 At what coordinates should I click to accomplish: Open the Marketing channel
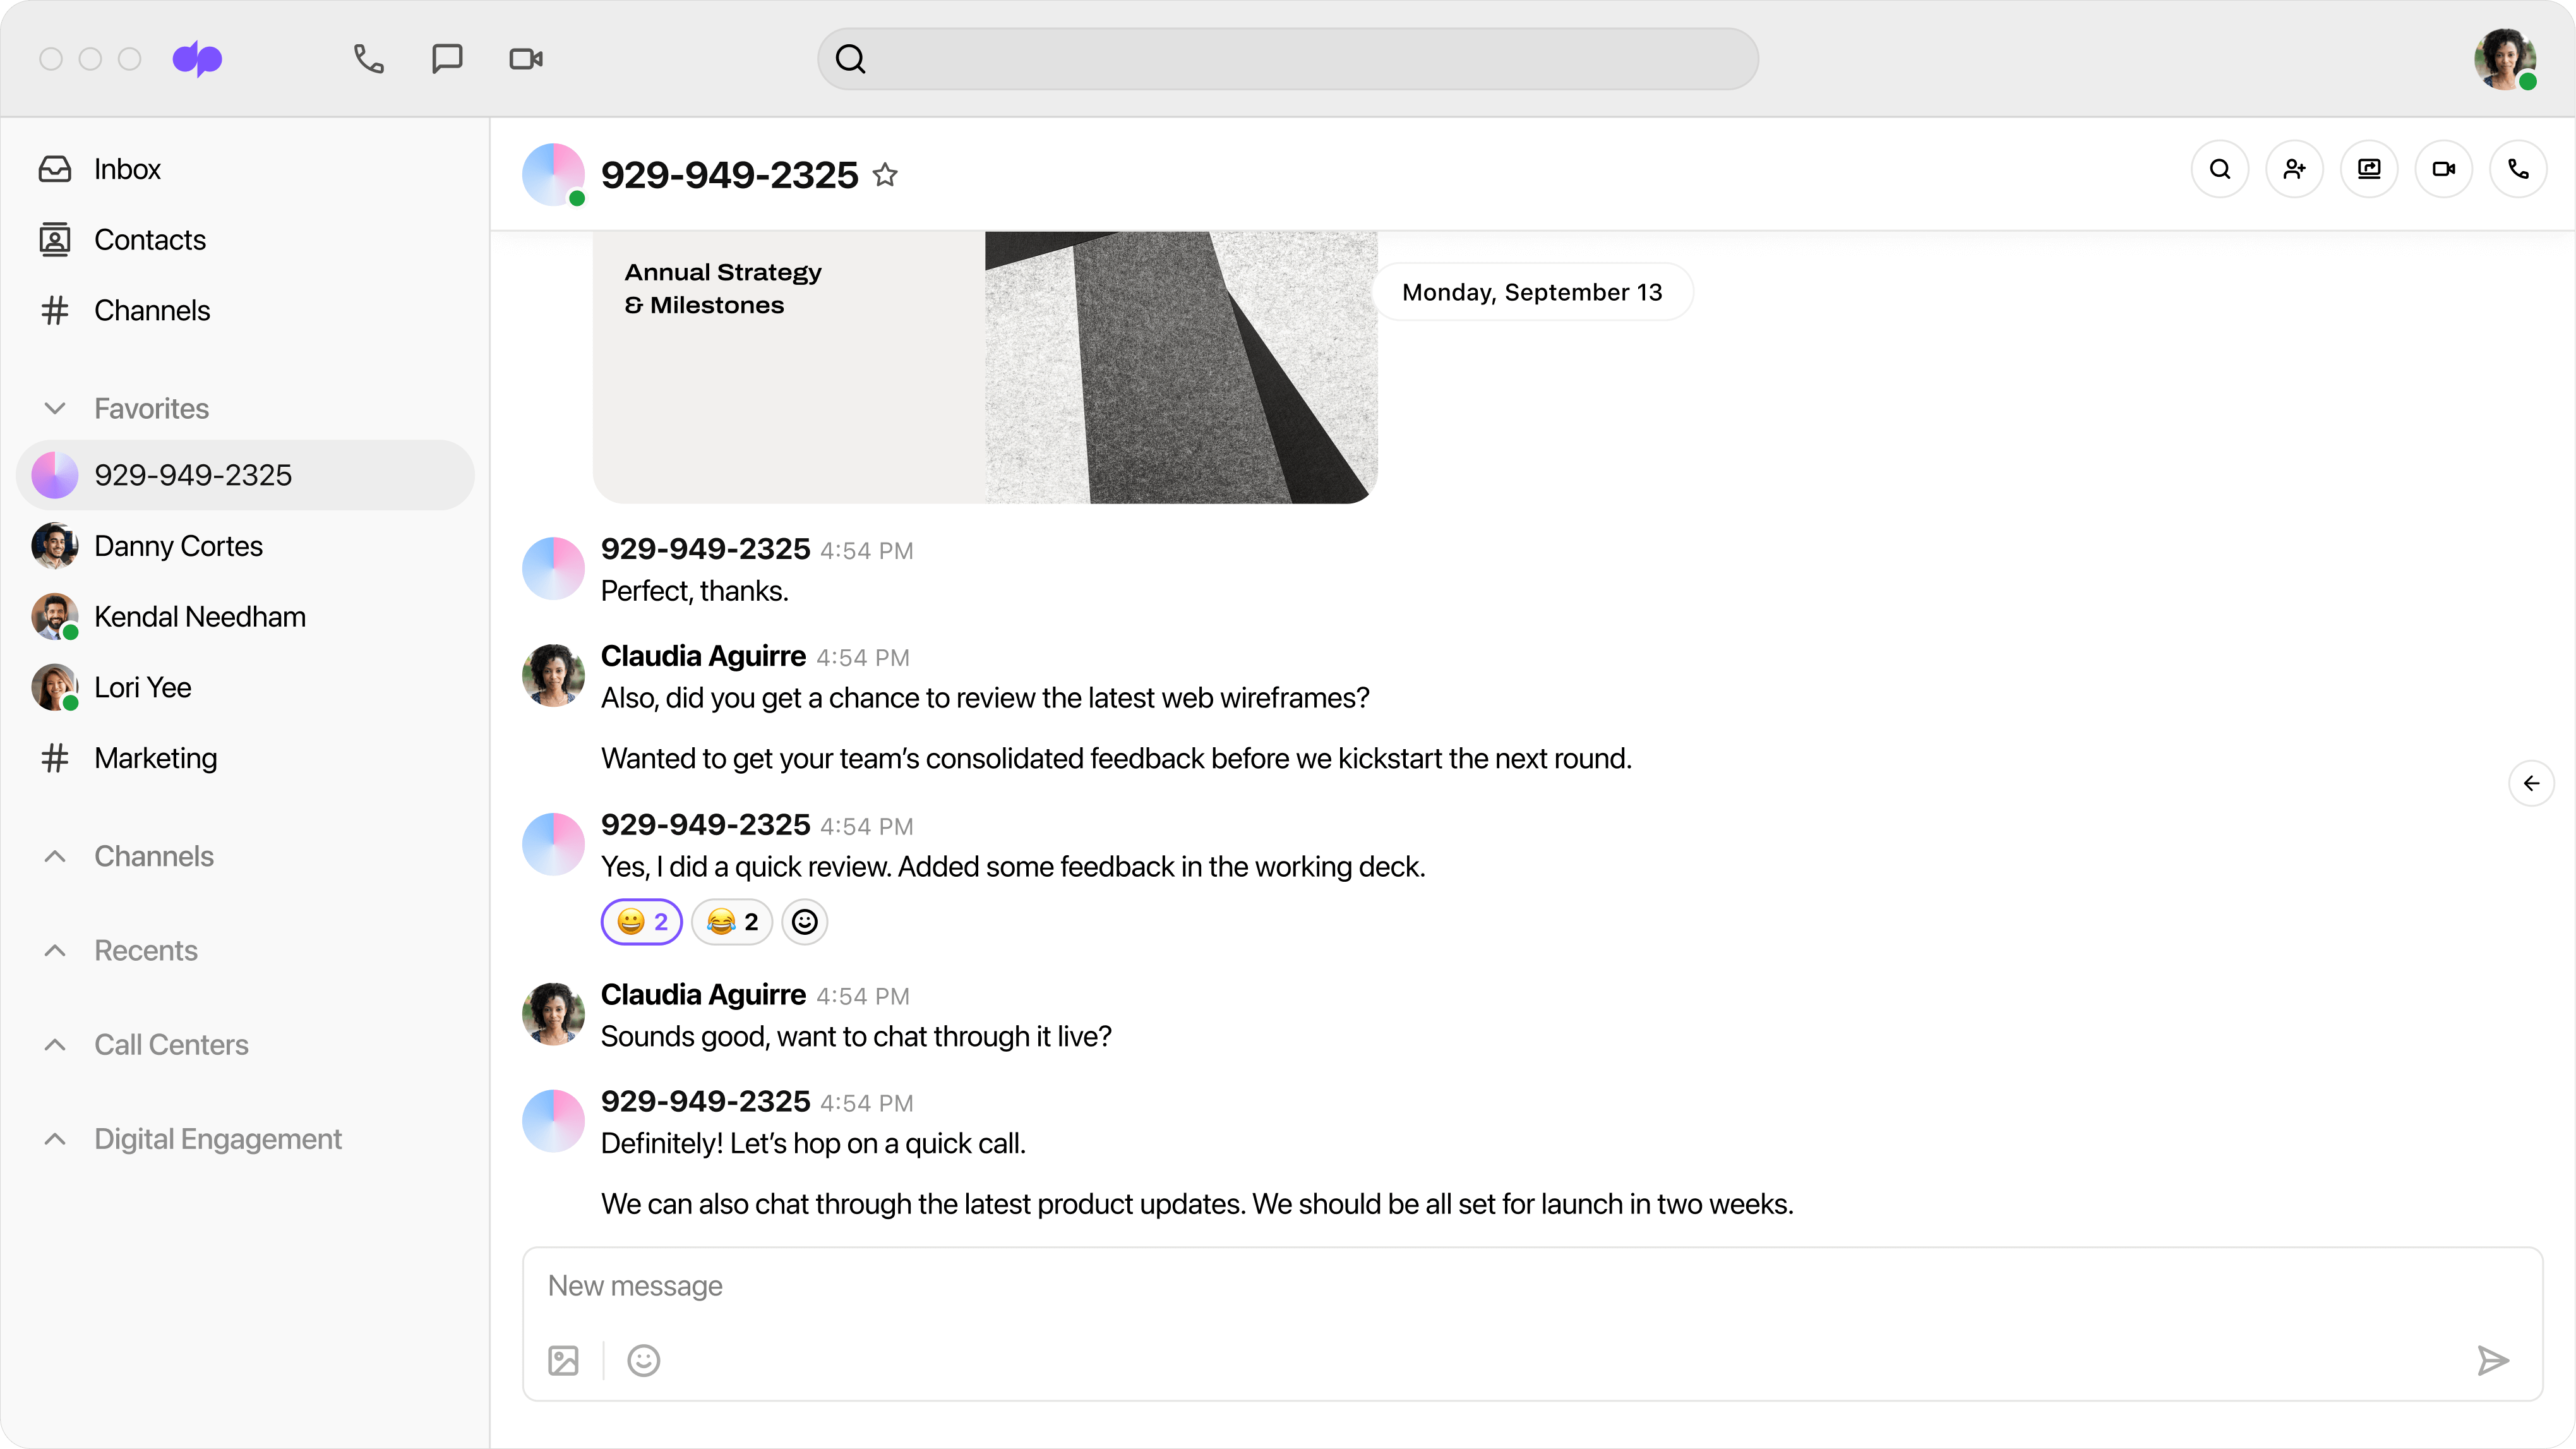pos(156,757)
